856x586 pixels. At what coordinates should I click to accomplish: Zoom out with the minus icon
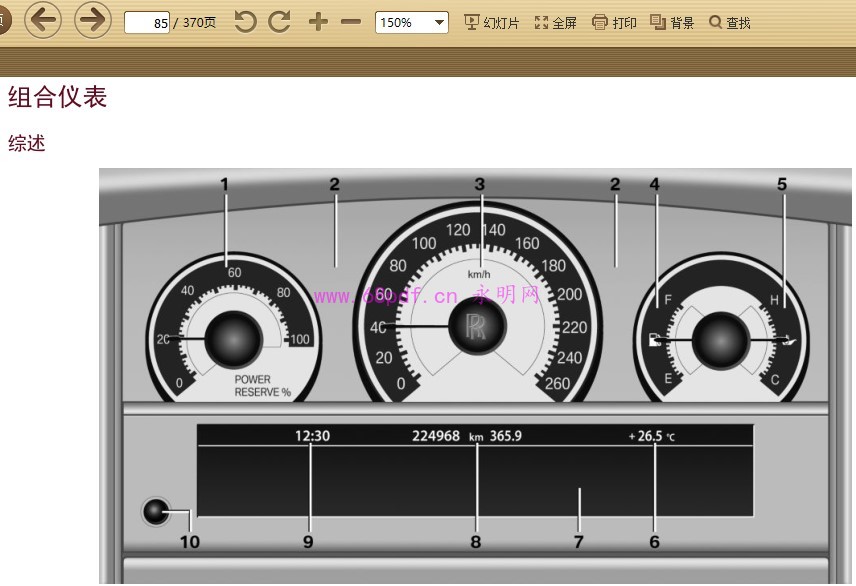350,22
